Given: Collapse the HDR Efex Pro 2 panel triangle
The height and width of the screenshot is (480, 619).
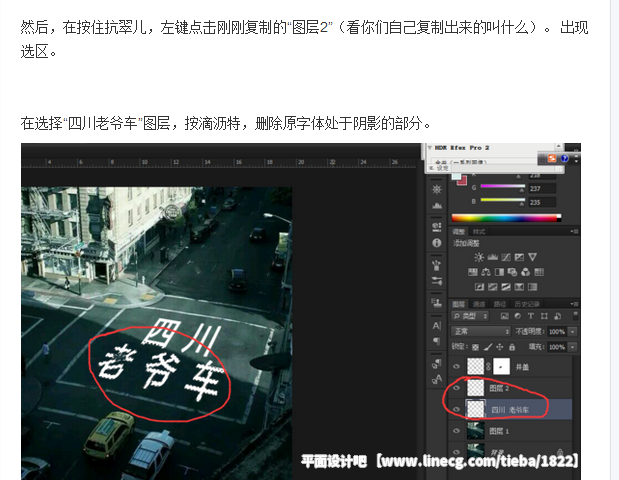Looking at the screenshot, I should (430, 147).
